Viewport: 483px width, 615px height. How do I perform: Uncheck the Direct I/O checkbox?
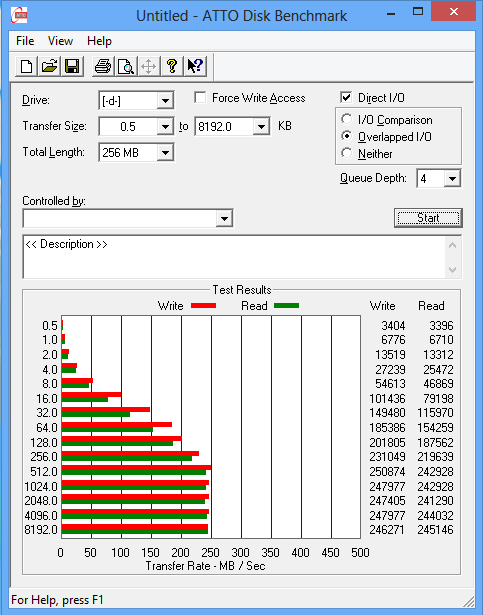click(346, 97)
